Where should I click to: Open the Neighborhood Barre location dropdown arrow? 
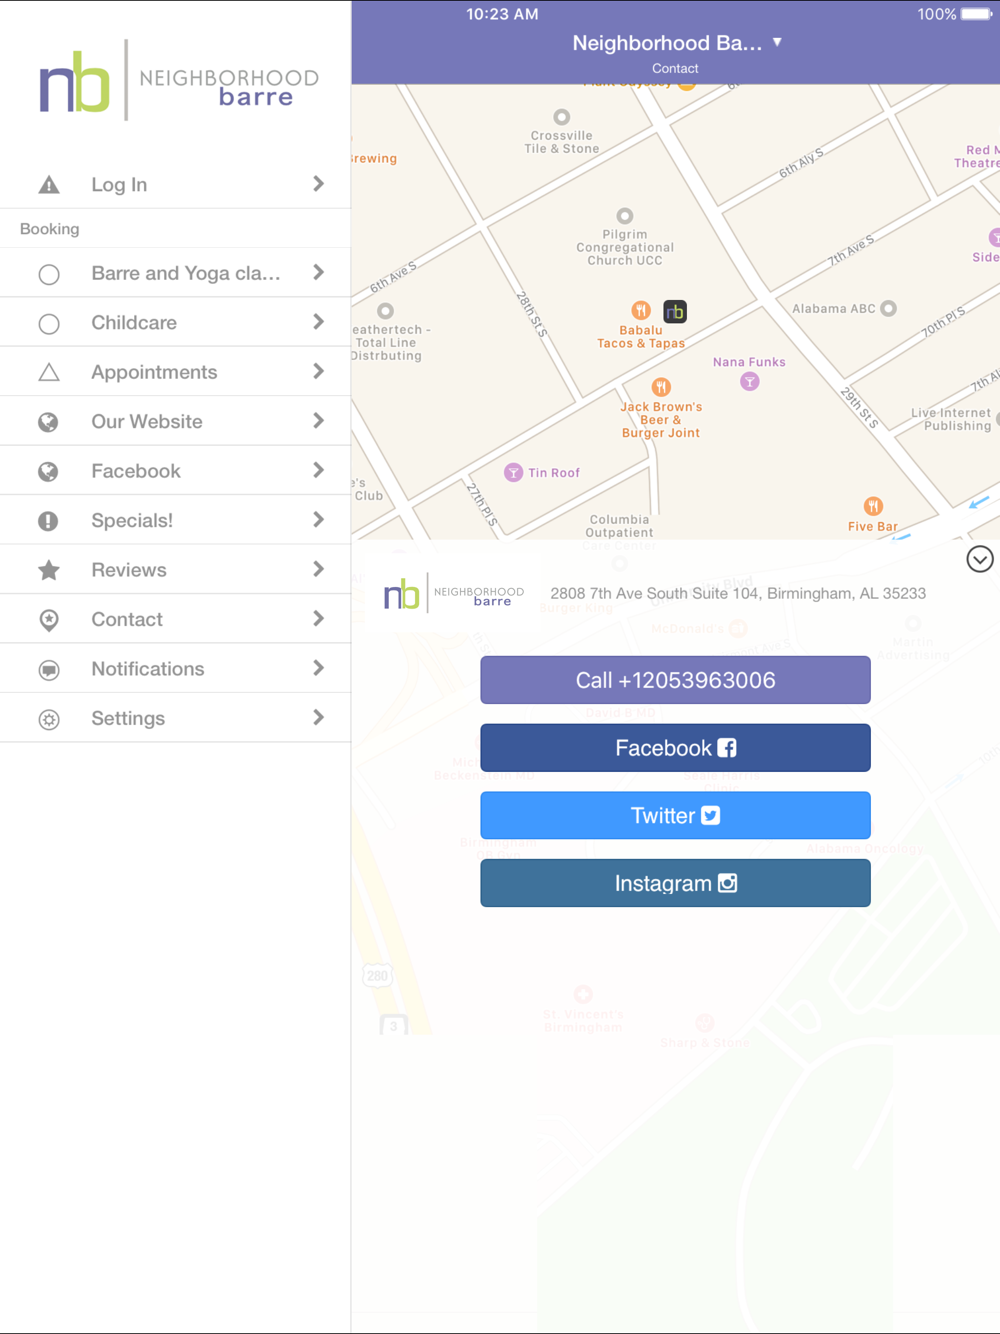pos(777,42)
